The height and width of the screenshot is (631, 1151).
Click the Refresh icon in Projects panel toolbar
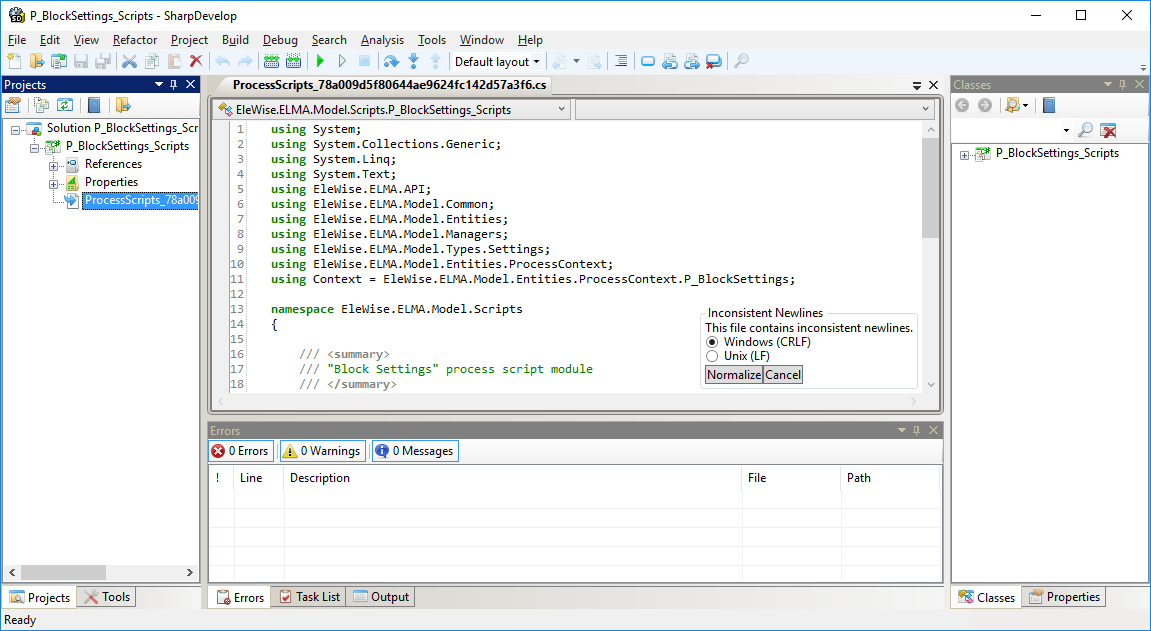click(x=65, y=105)
